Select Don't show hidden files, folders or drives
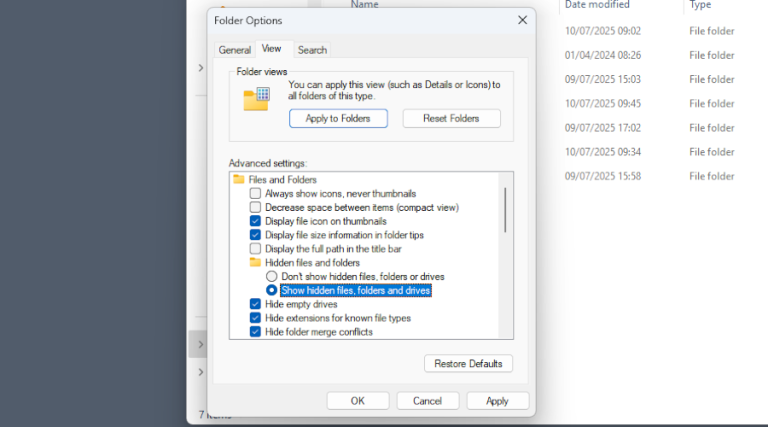This screenshot has height=427, width=768. [x=271, y=276]
